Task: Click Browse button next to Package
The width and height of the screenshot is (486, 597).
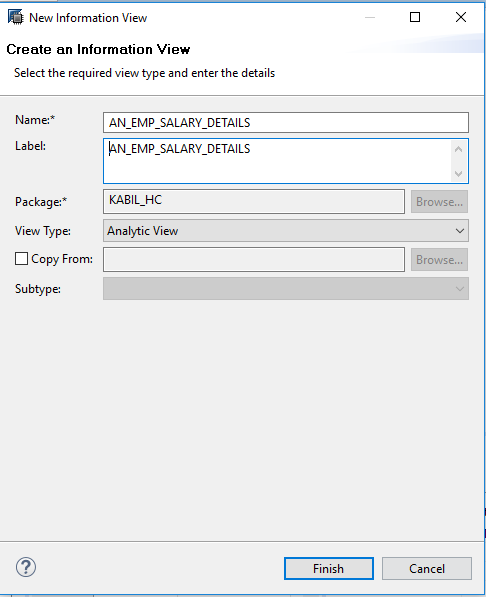Action: pos(439,202)
